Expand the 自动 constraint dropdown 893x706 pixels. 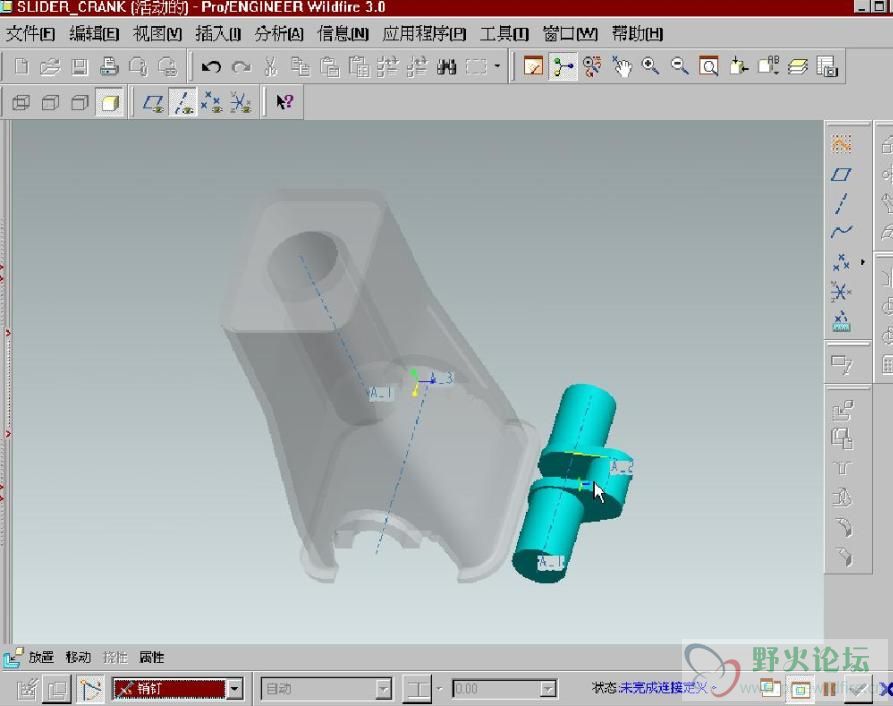(383, 689)
